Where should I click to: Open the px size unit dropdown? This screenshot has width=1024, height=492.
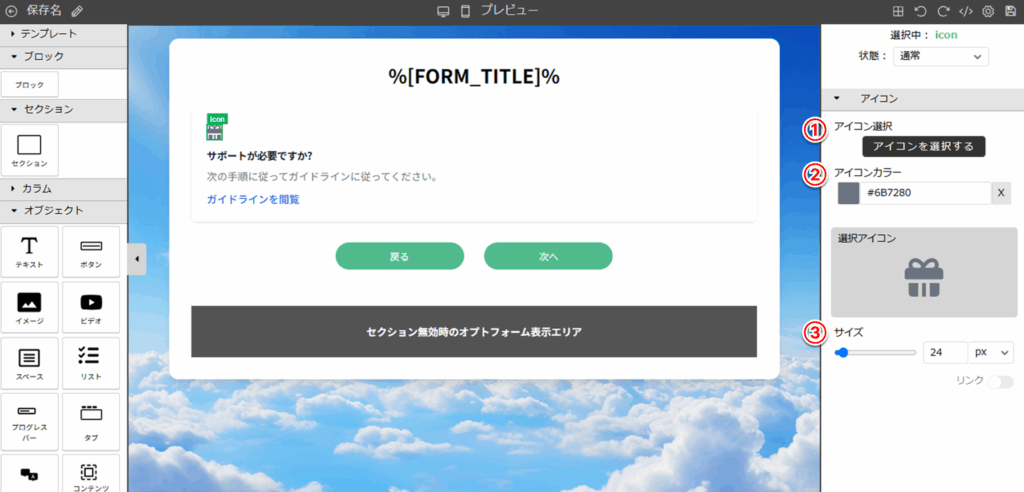coord(992,353)
